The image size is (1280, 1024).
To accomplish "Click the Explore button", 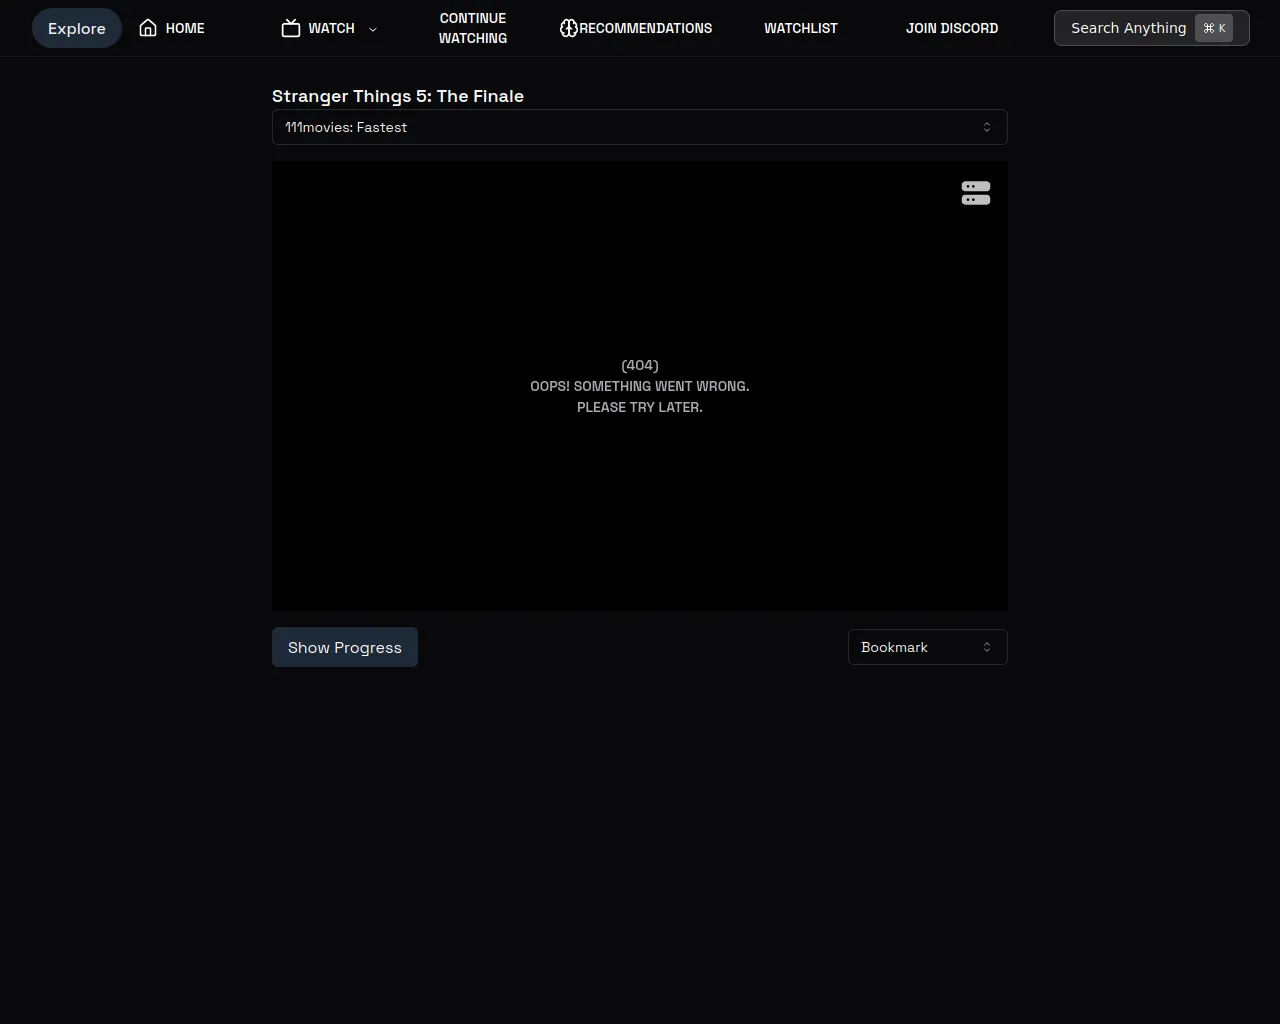I will point(77,28).
